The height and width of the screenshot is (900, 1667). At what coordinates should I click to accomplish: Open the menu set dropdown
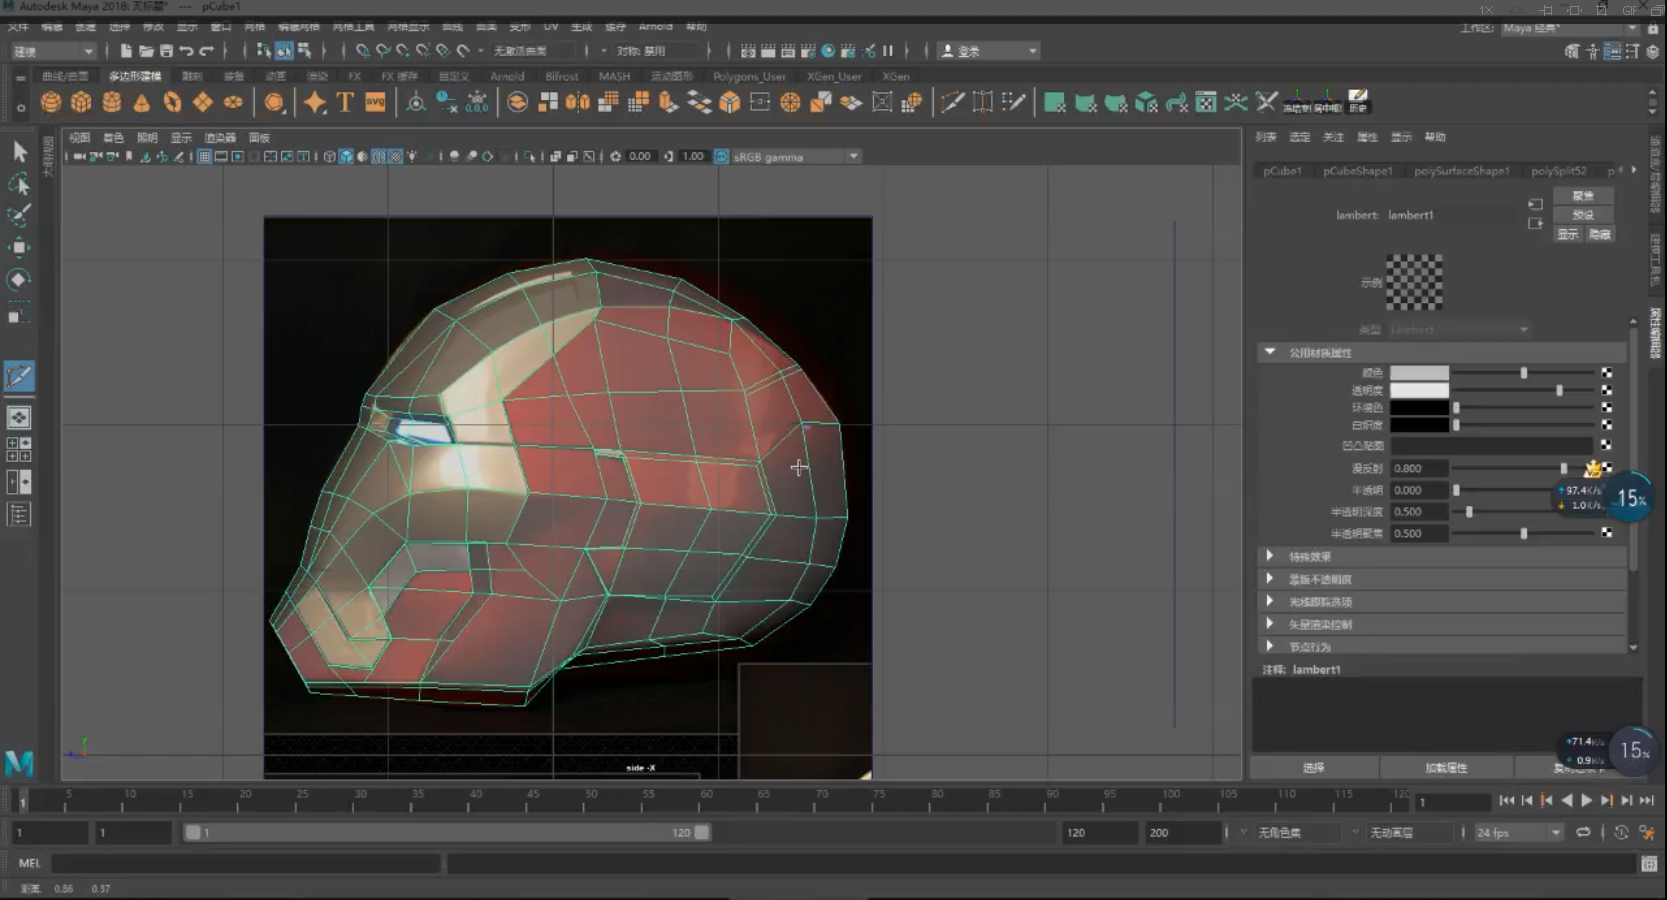54,51
